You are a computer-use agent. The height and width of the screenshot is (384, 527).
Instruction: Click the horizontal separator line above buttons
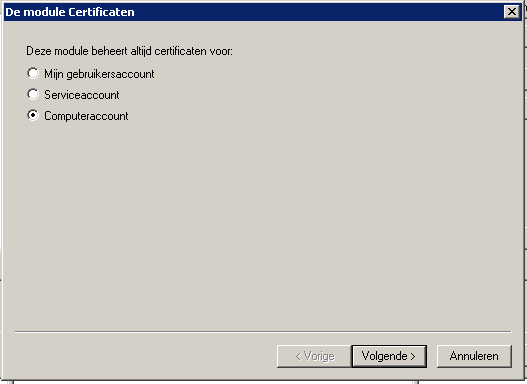(263, 332)
